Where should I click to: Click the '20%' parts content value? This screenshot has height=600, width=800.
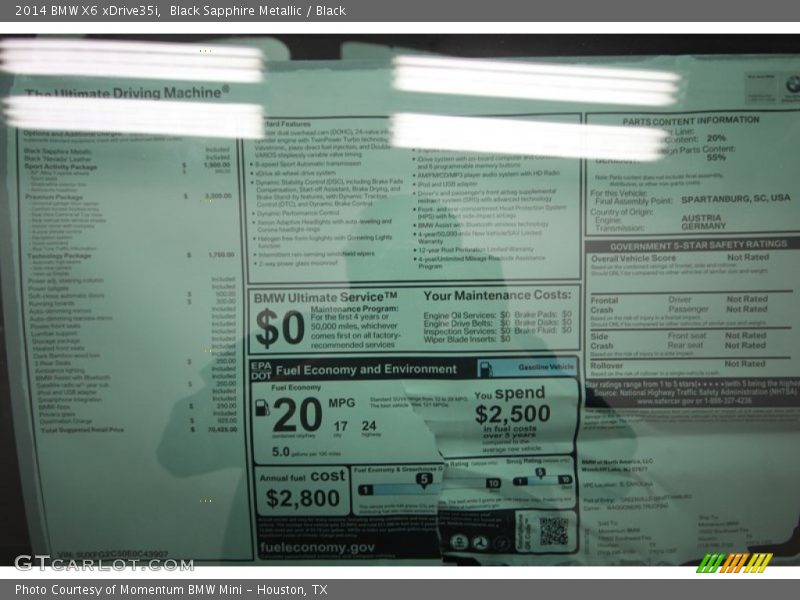(716, 138)
